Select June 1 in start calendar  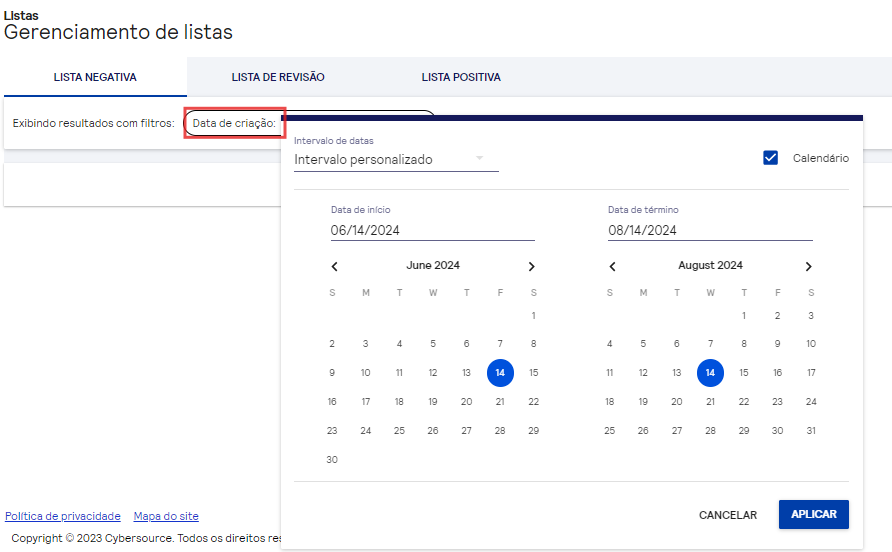[x=534, y=315]
